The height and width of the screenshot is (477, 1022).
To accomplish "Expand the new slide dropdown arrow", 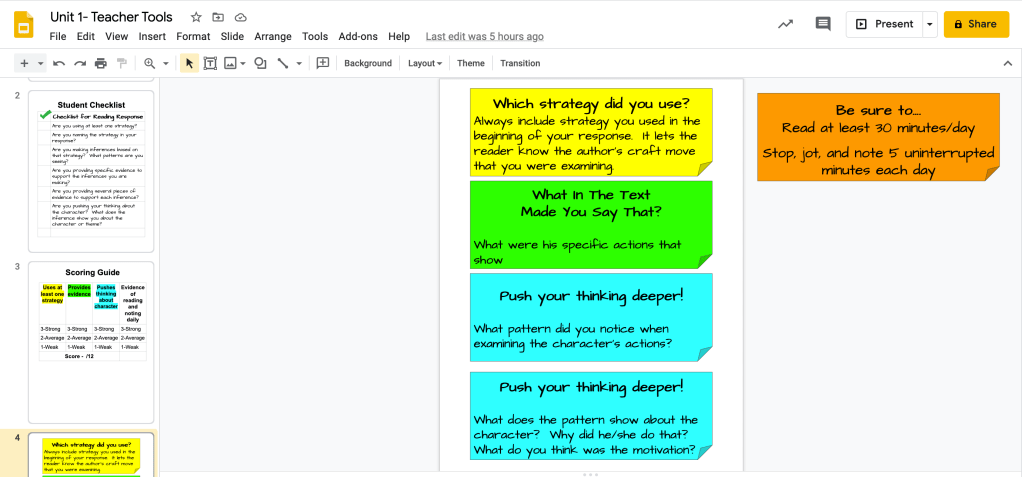I will tap(41, 63).
